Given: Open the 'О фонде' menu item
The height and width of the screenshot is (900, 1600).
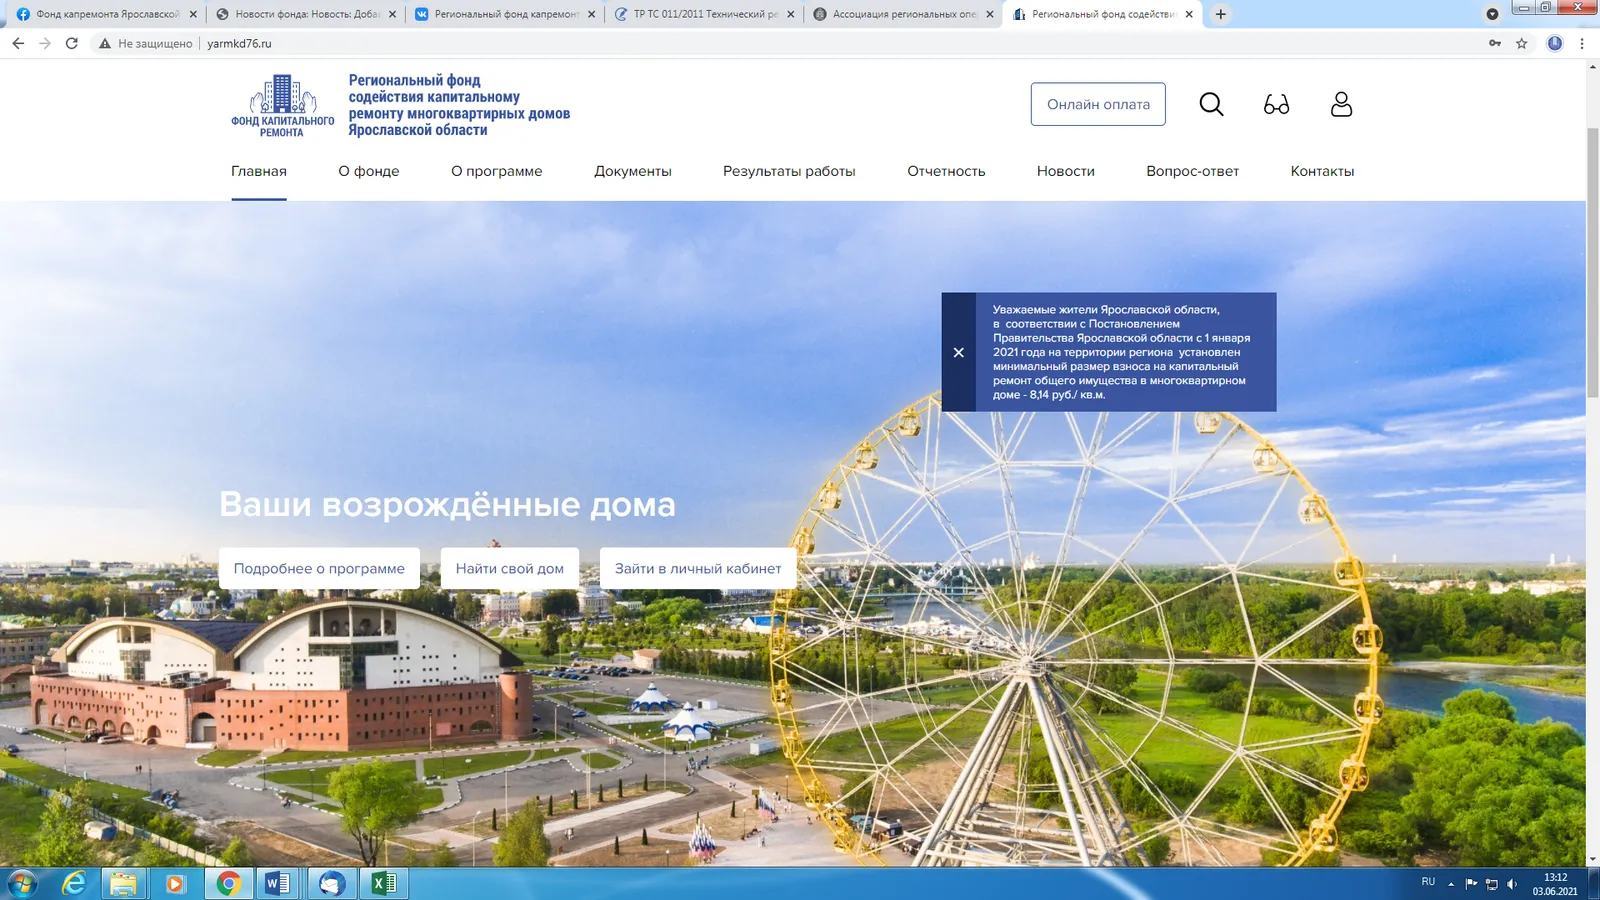Looking at the screenshot, I should tap(368, 171).
